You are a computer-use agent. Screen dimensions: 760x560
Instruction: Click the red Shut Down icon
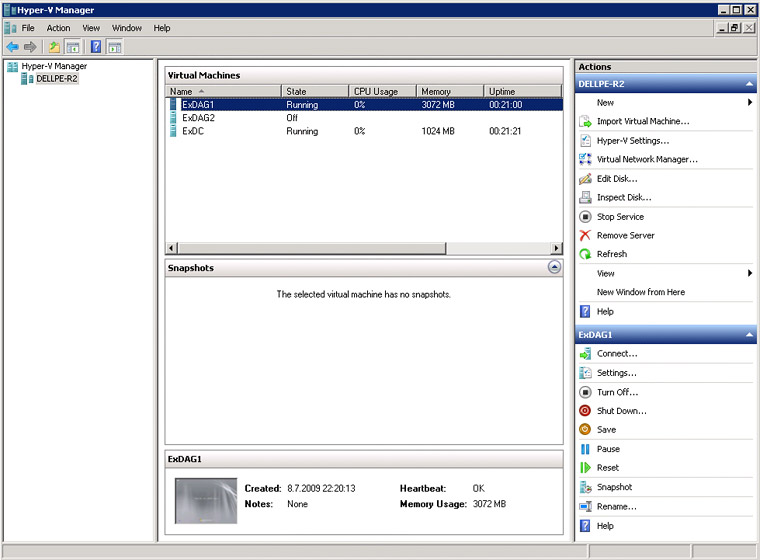coord(585,411)
